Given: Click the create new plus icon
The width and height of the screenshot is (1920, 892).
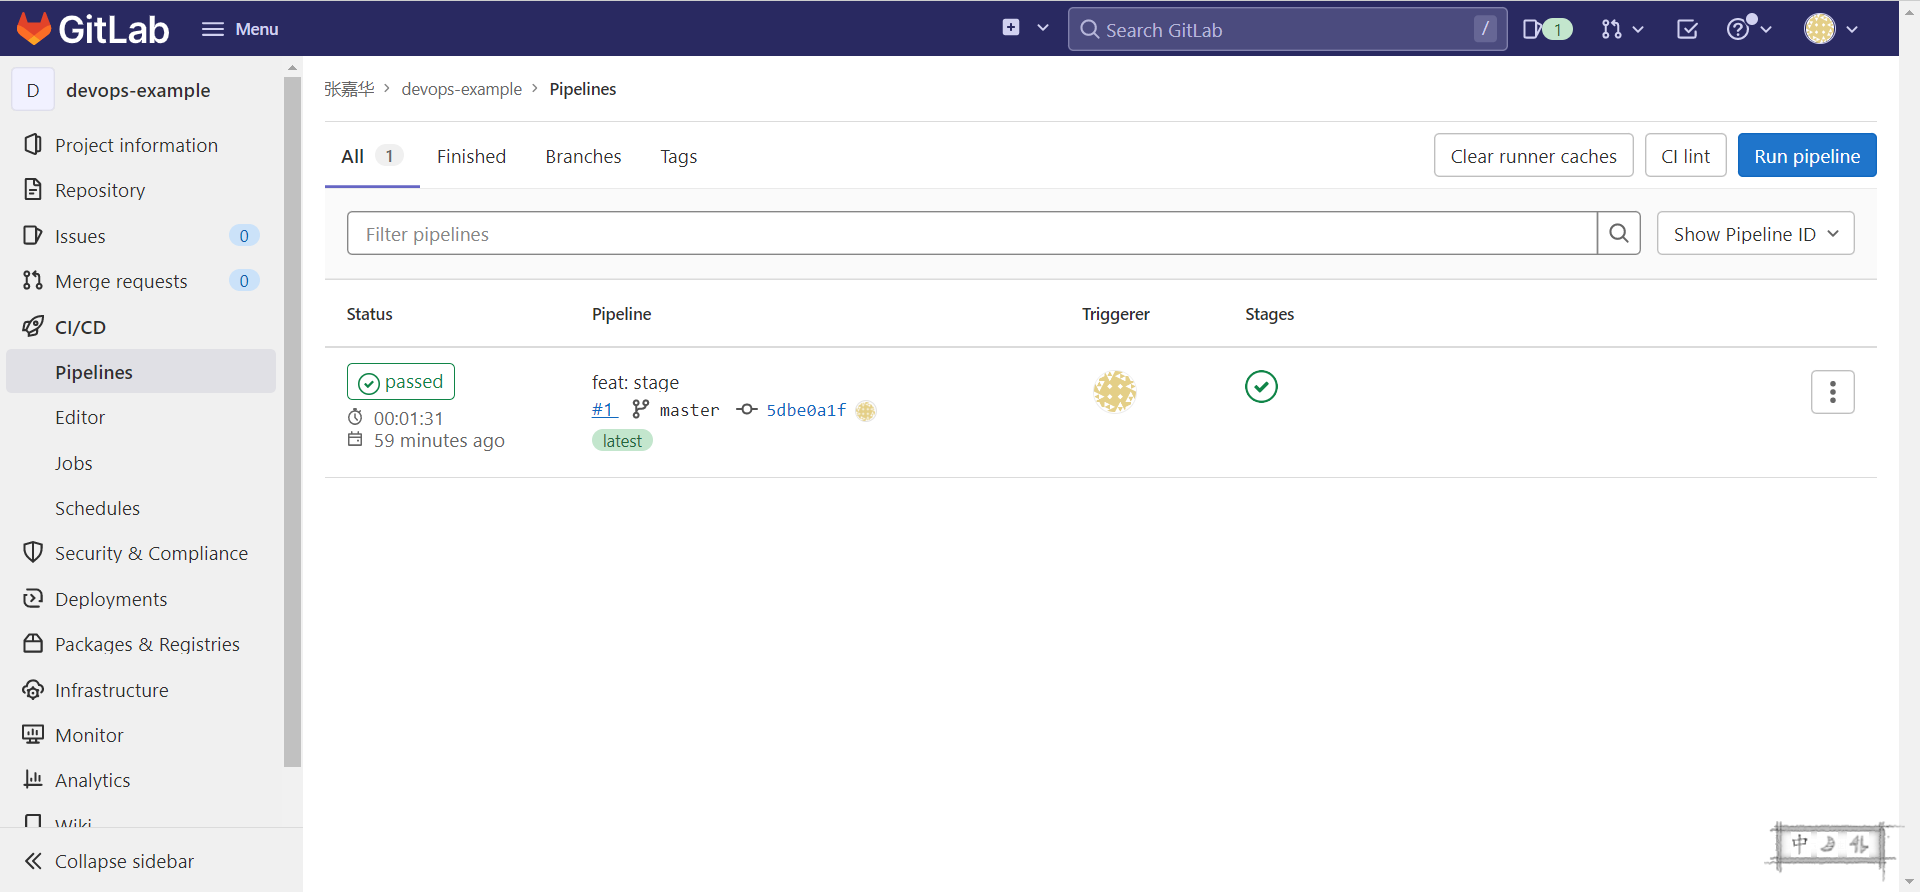Looking at the screenshot, I should coord(1011,28).
